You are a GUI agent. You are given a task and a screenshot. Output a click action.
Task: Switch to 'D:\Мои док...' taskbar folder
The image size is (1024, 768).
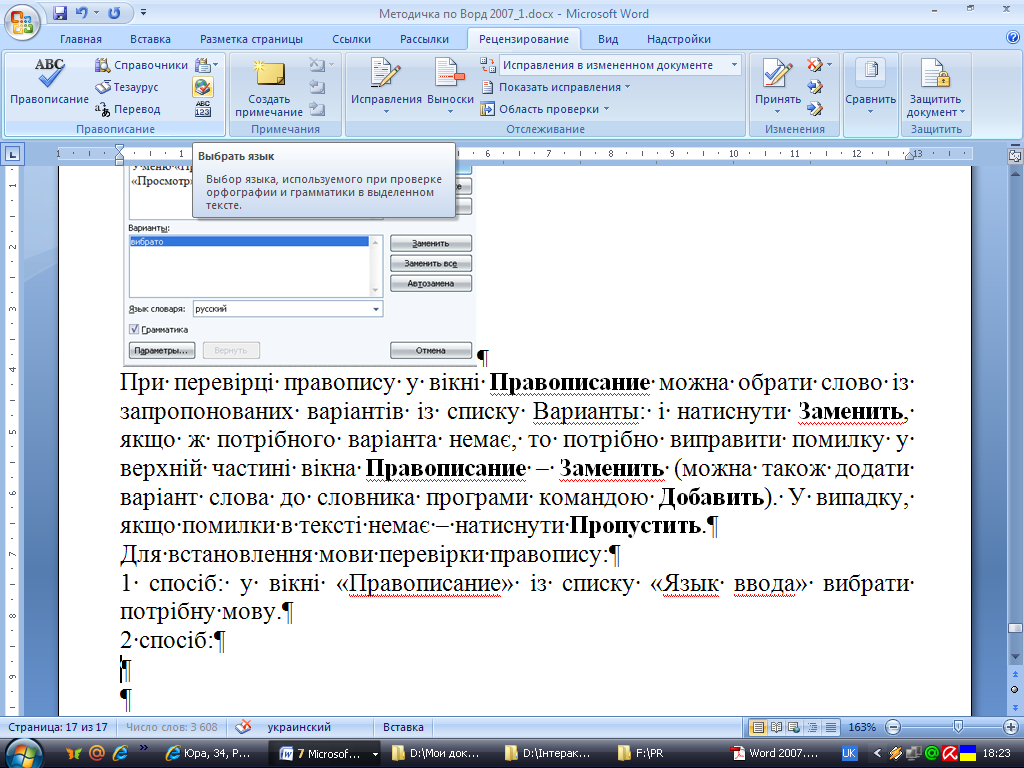(436, 754)
